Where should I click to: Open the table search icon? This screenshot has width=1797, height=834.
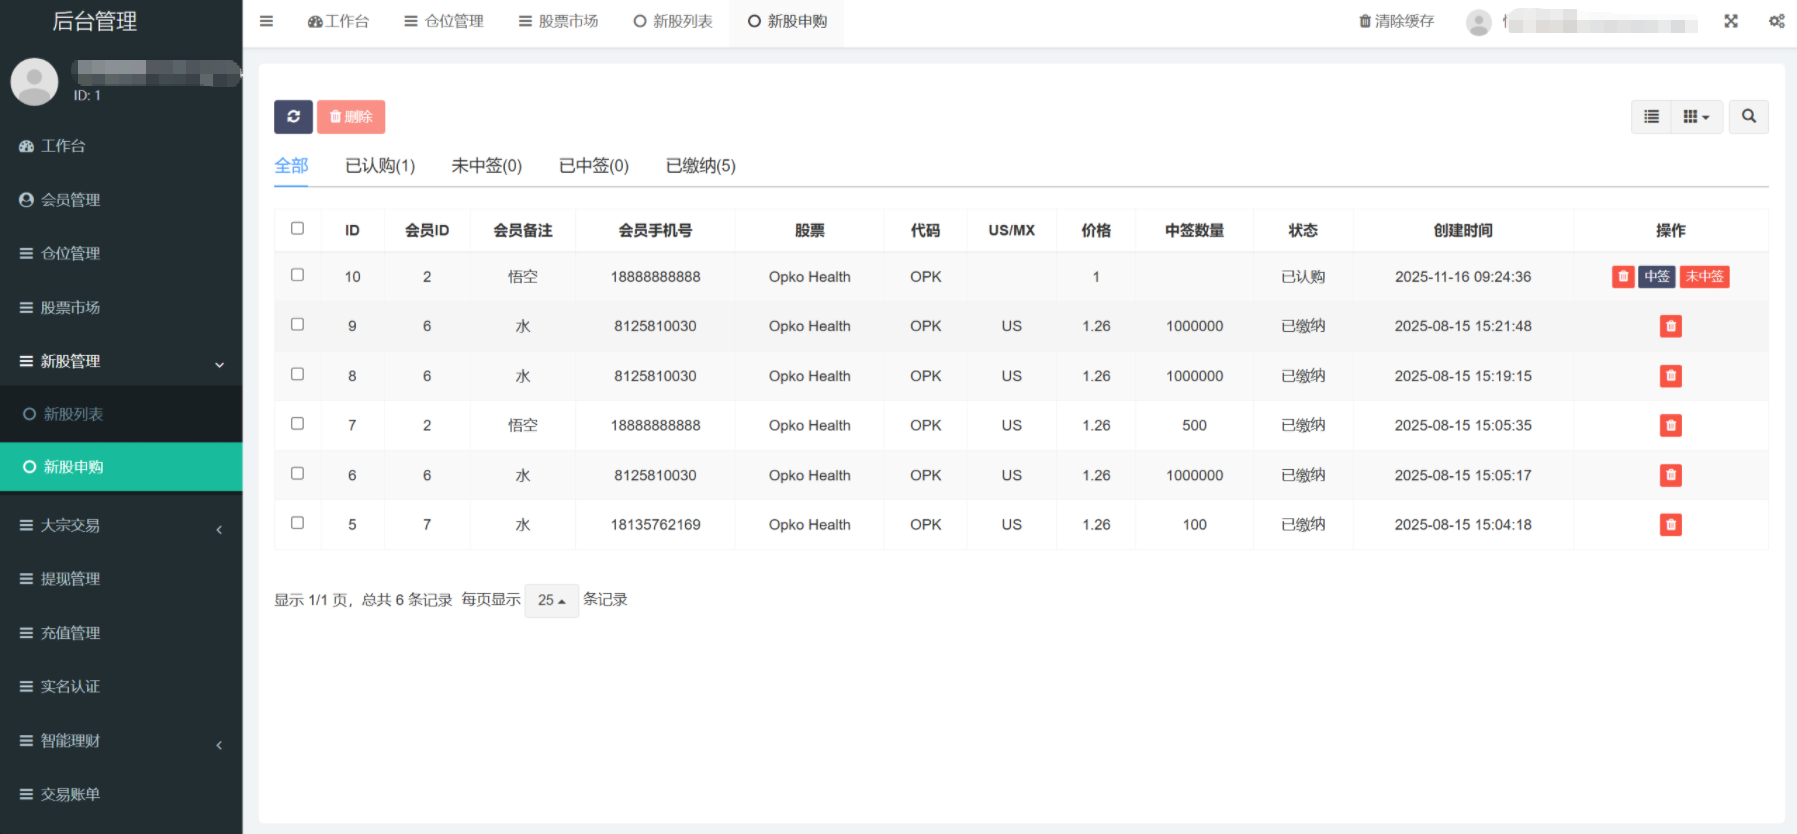tap(1748, 117)
